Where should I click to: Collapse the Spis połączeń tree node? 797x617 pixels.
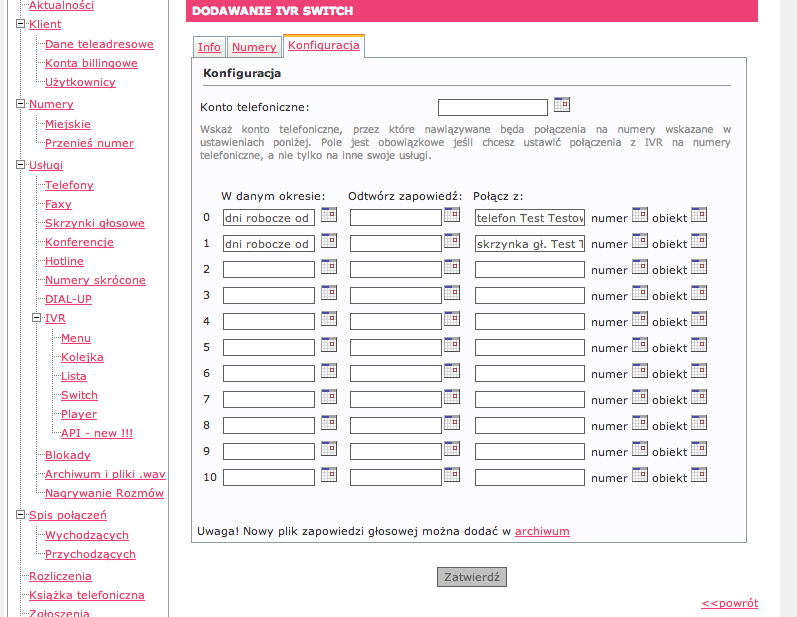click(x=20, y=515)
